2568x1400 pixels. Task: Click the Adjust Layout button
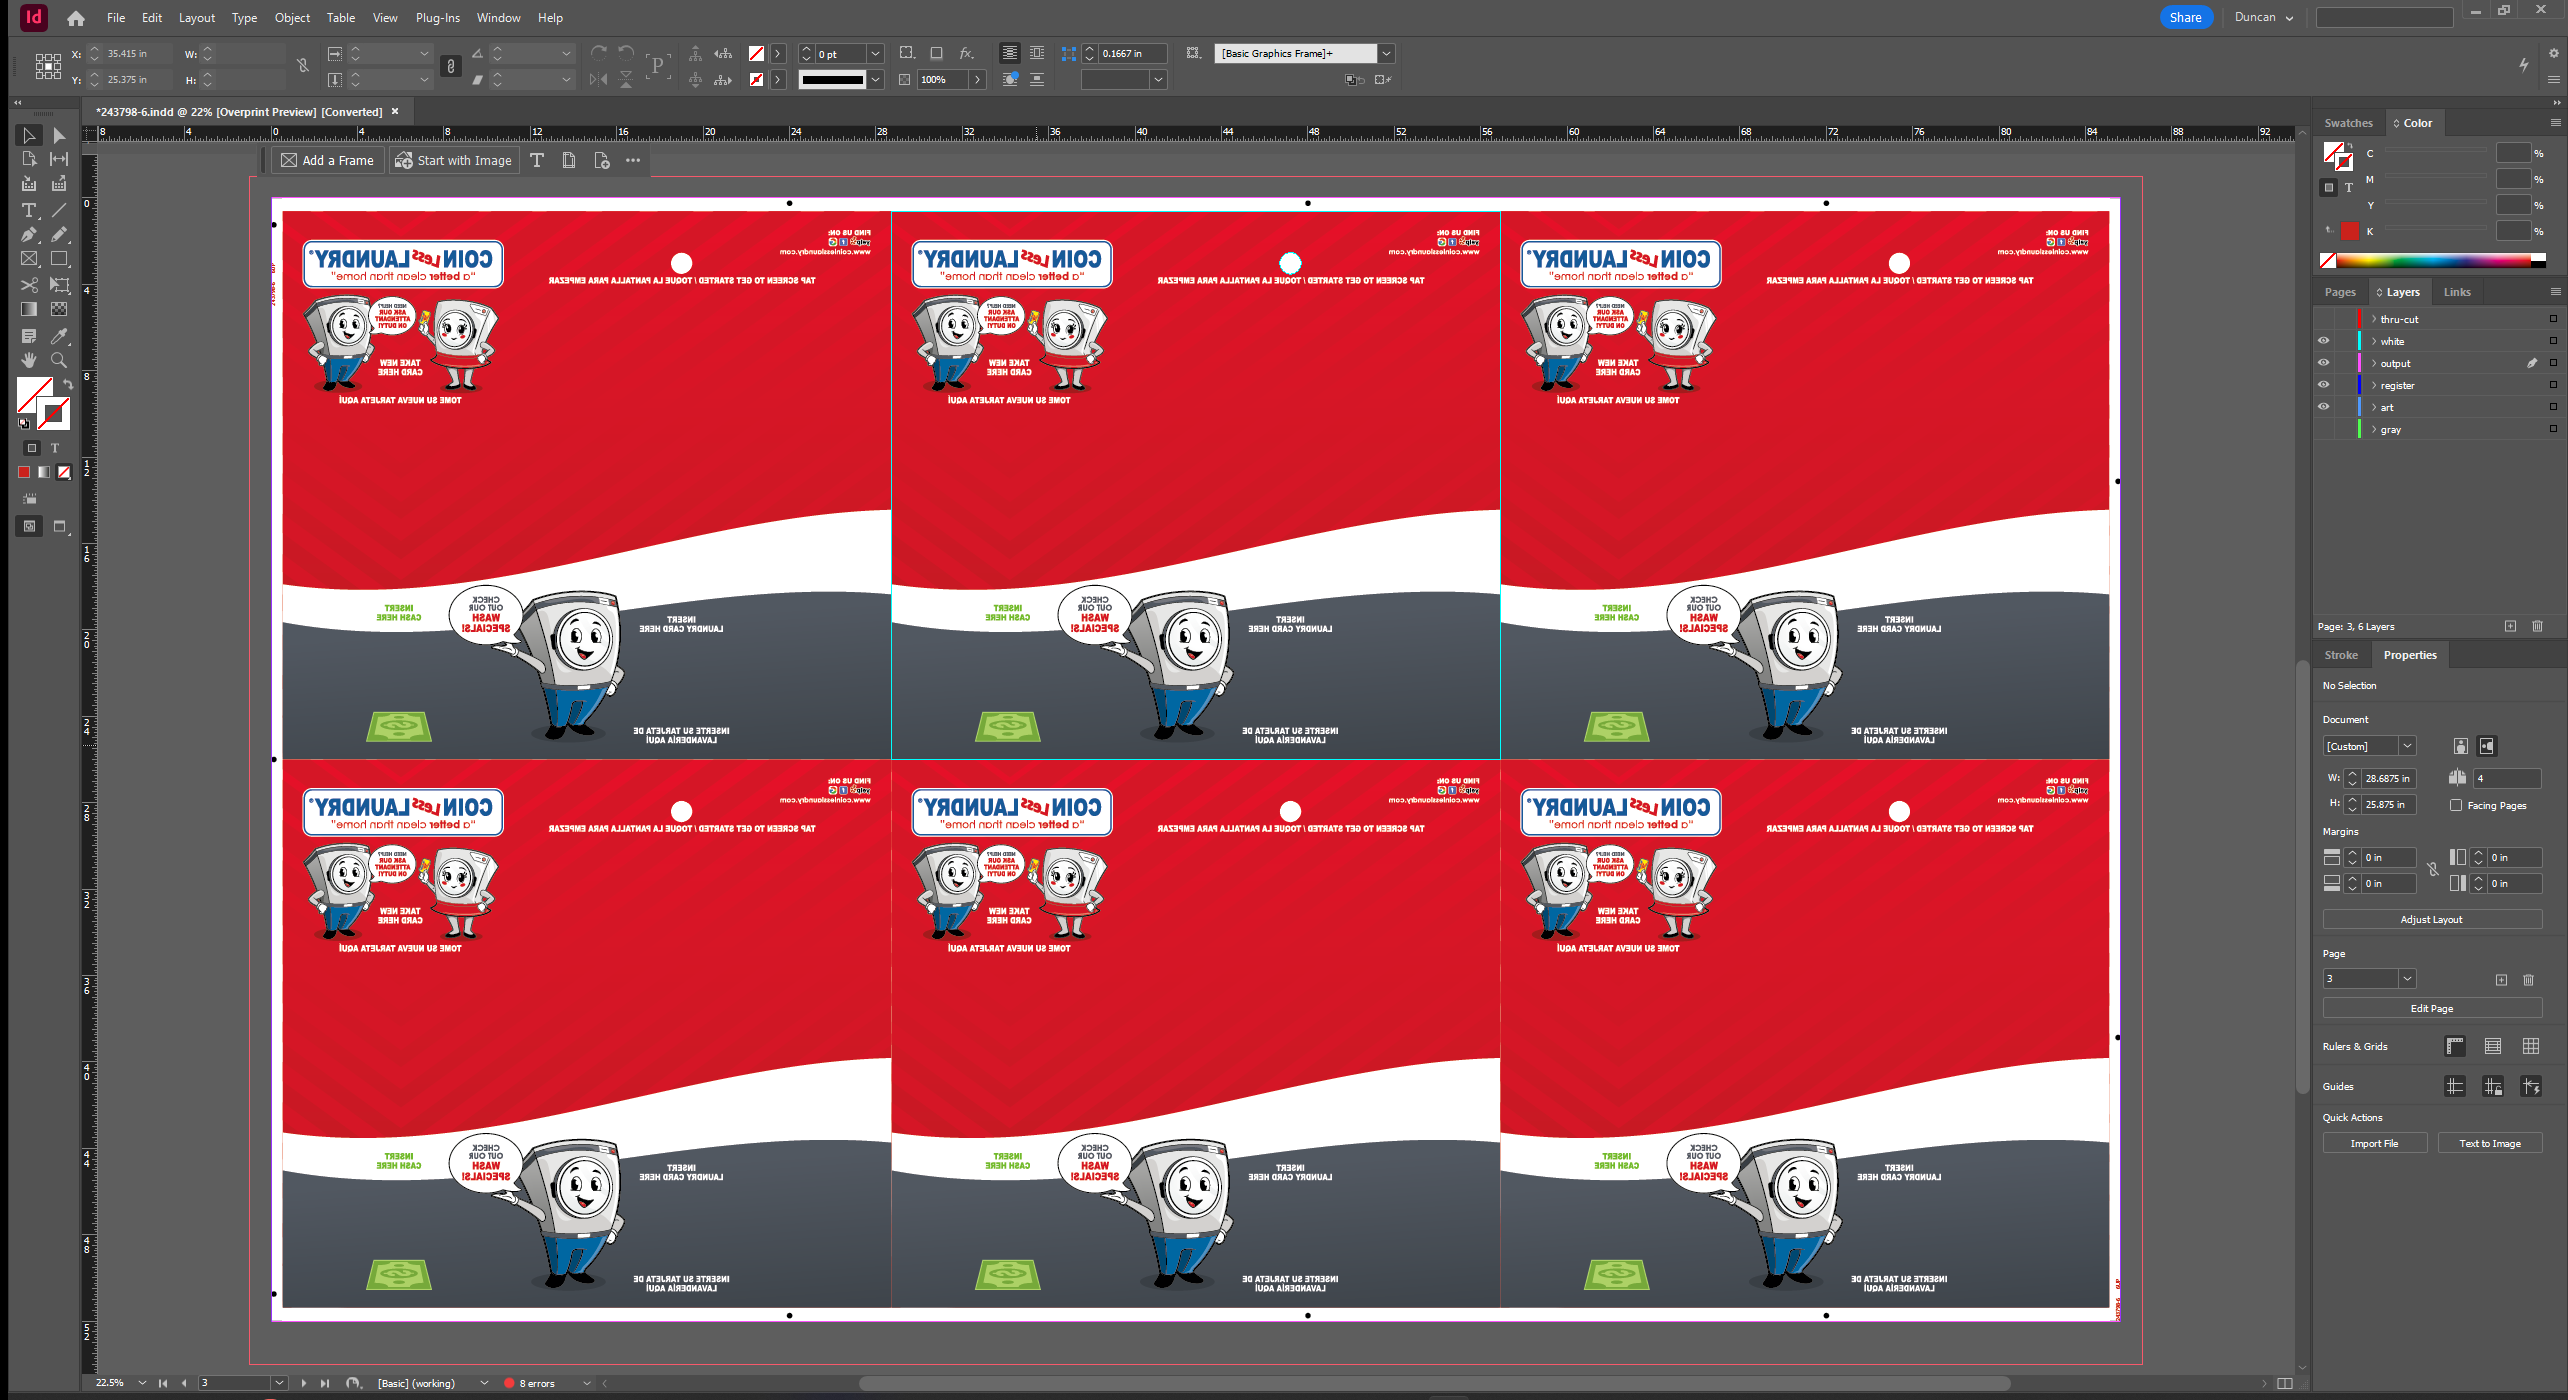[2431, 919]
